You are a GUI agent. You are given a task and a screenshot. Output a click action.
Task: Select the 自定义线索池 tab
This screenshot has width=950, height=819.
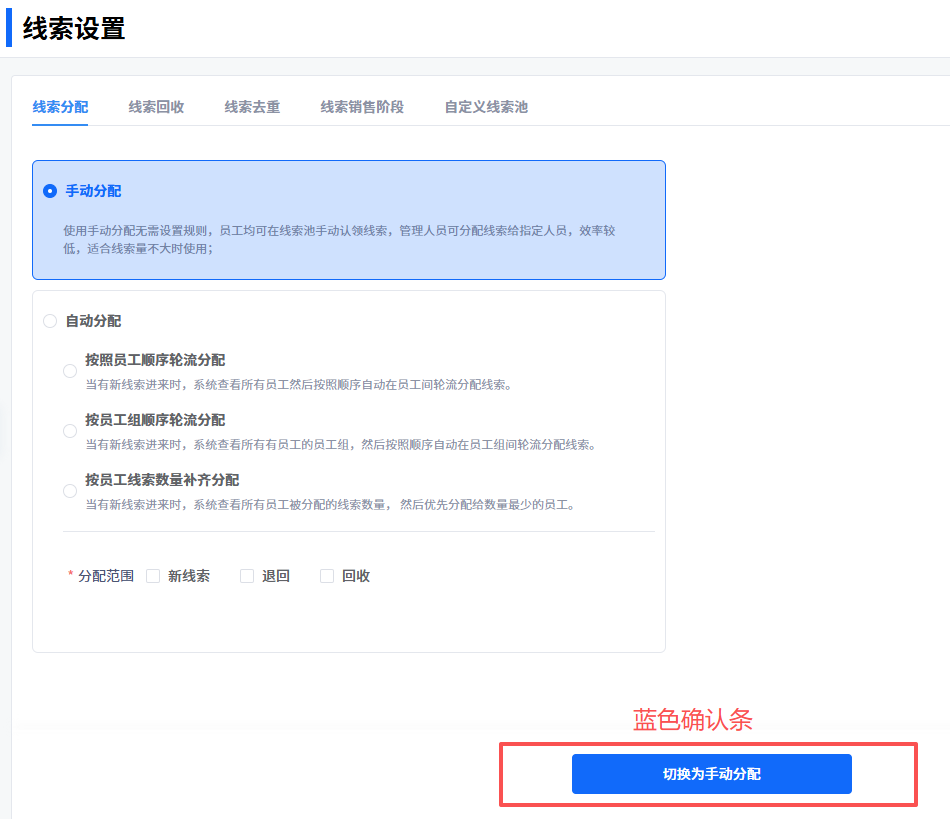tap(486, 107)
